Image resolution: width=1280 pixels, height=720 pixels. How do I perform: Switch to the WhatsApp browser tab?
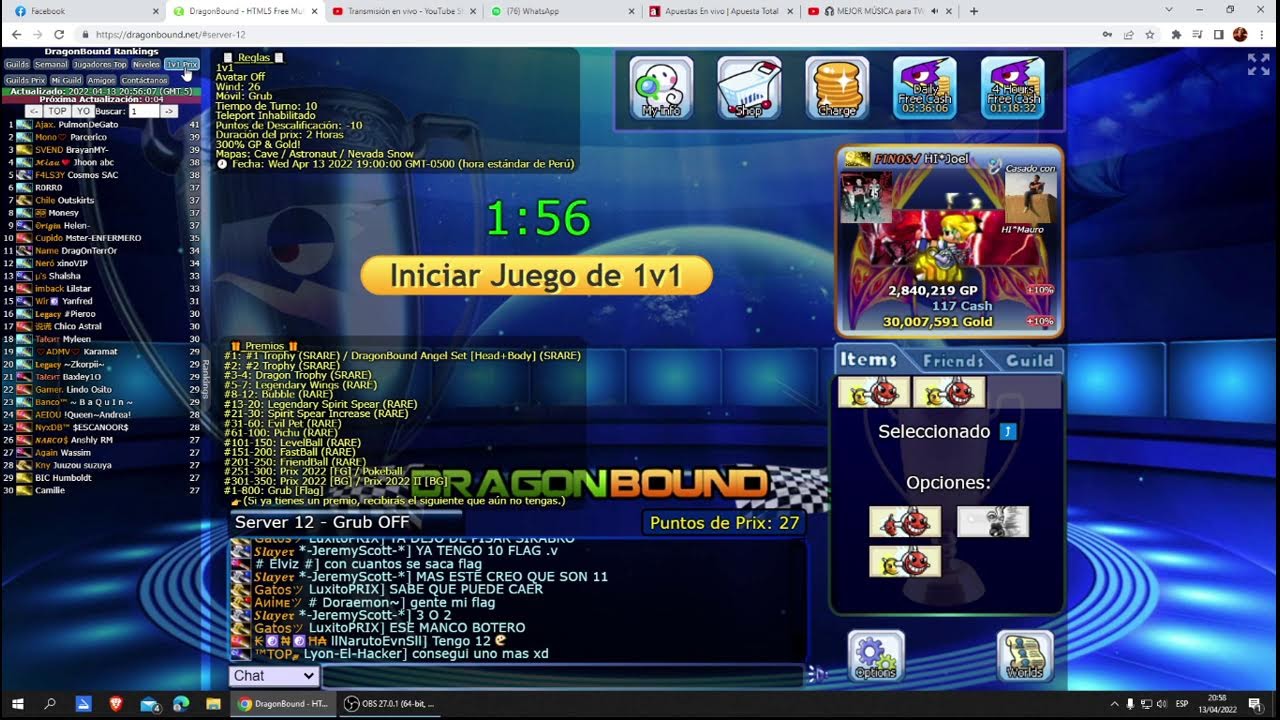coord(562,11)
